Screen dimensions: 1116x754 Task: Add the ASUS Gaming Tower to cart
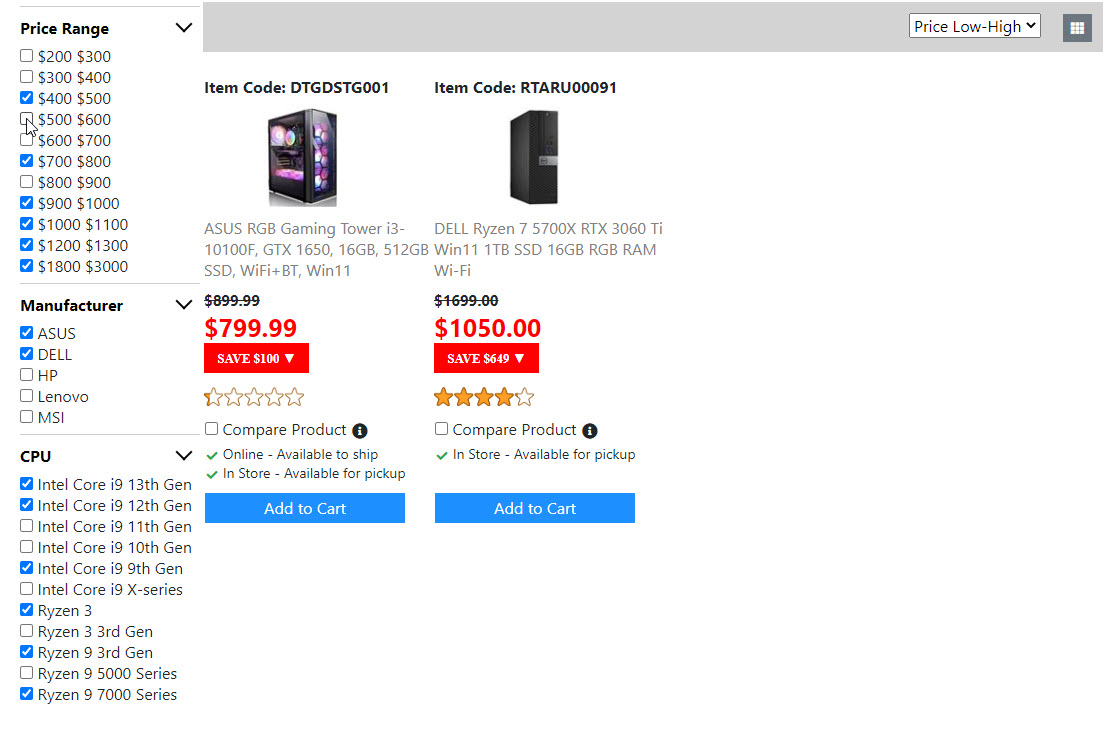point(305,508)
